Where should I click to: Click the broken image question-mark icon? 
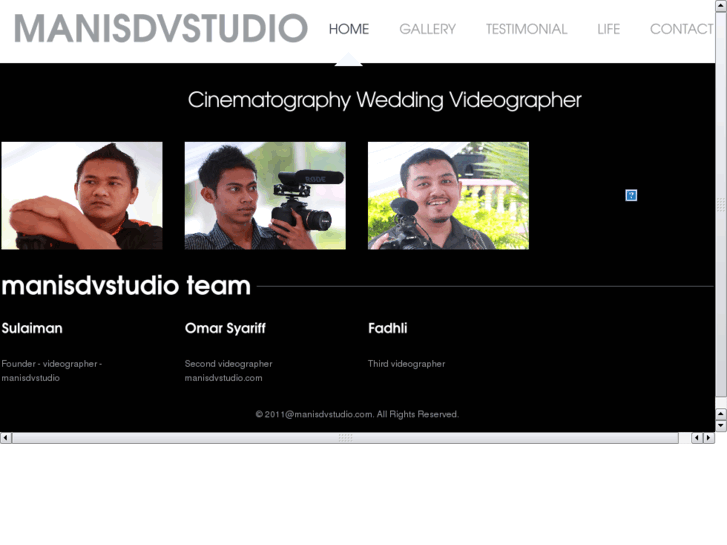click(631, 195)
